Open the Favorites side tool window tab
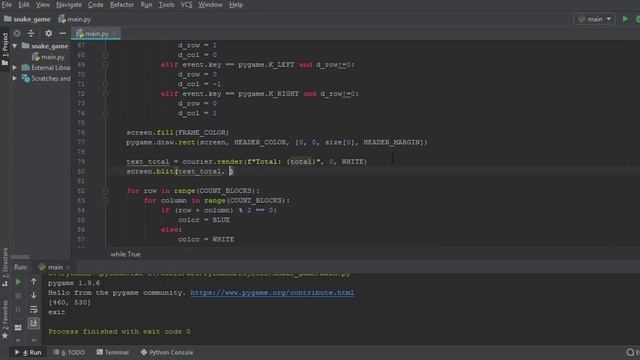Image resolution: width=640 pixels, height=360 pixels. coord(5,319)
